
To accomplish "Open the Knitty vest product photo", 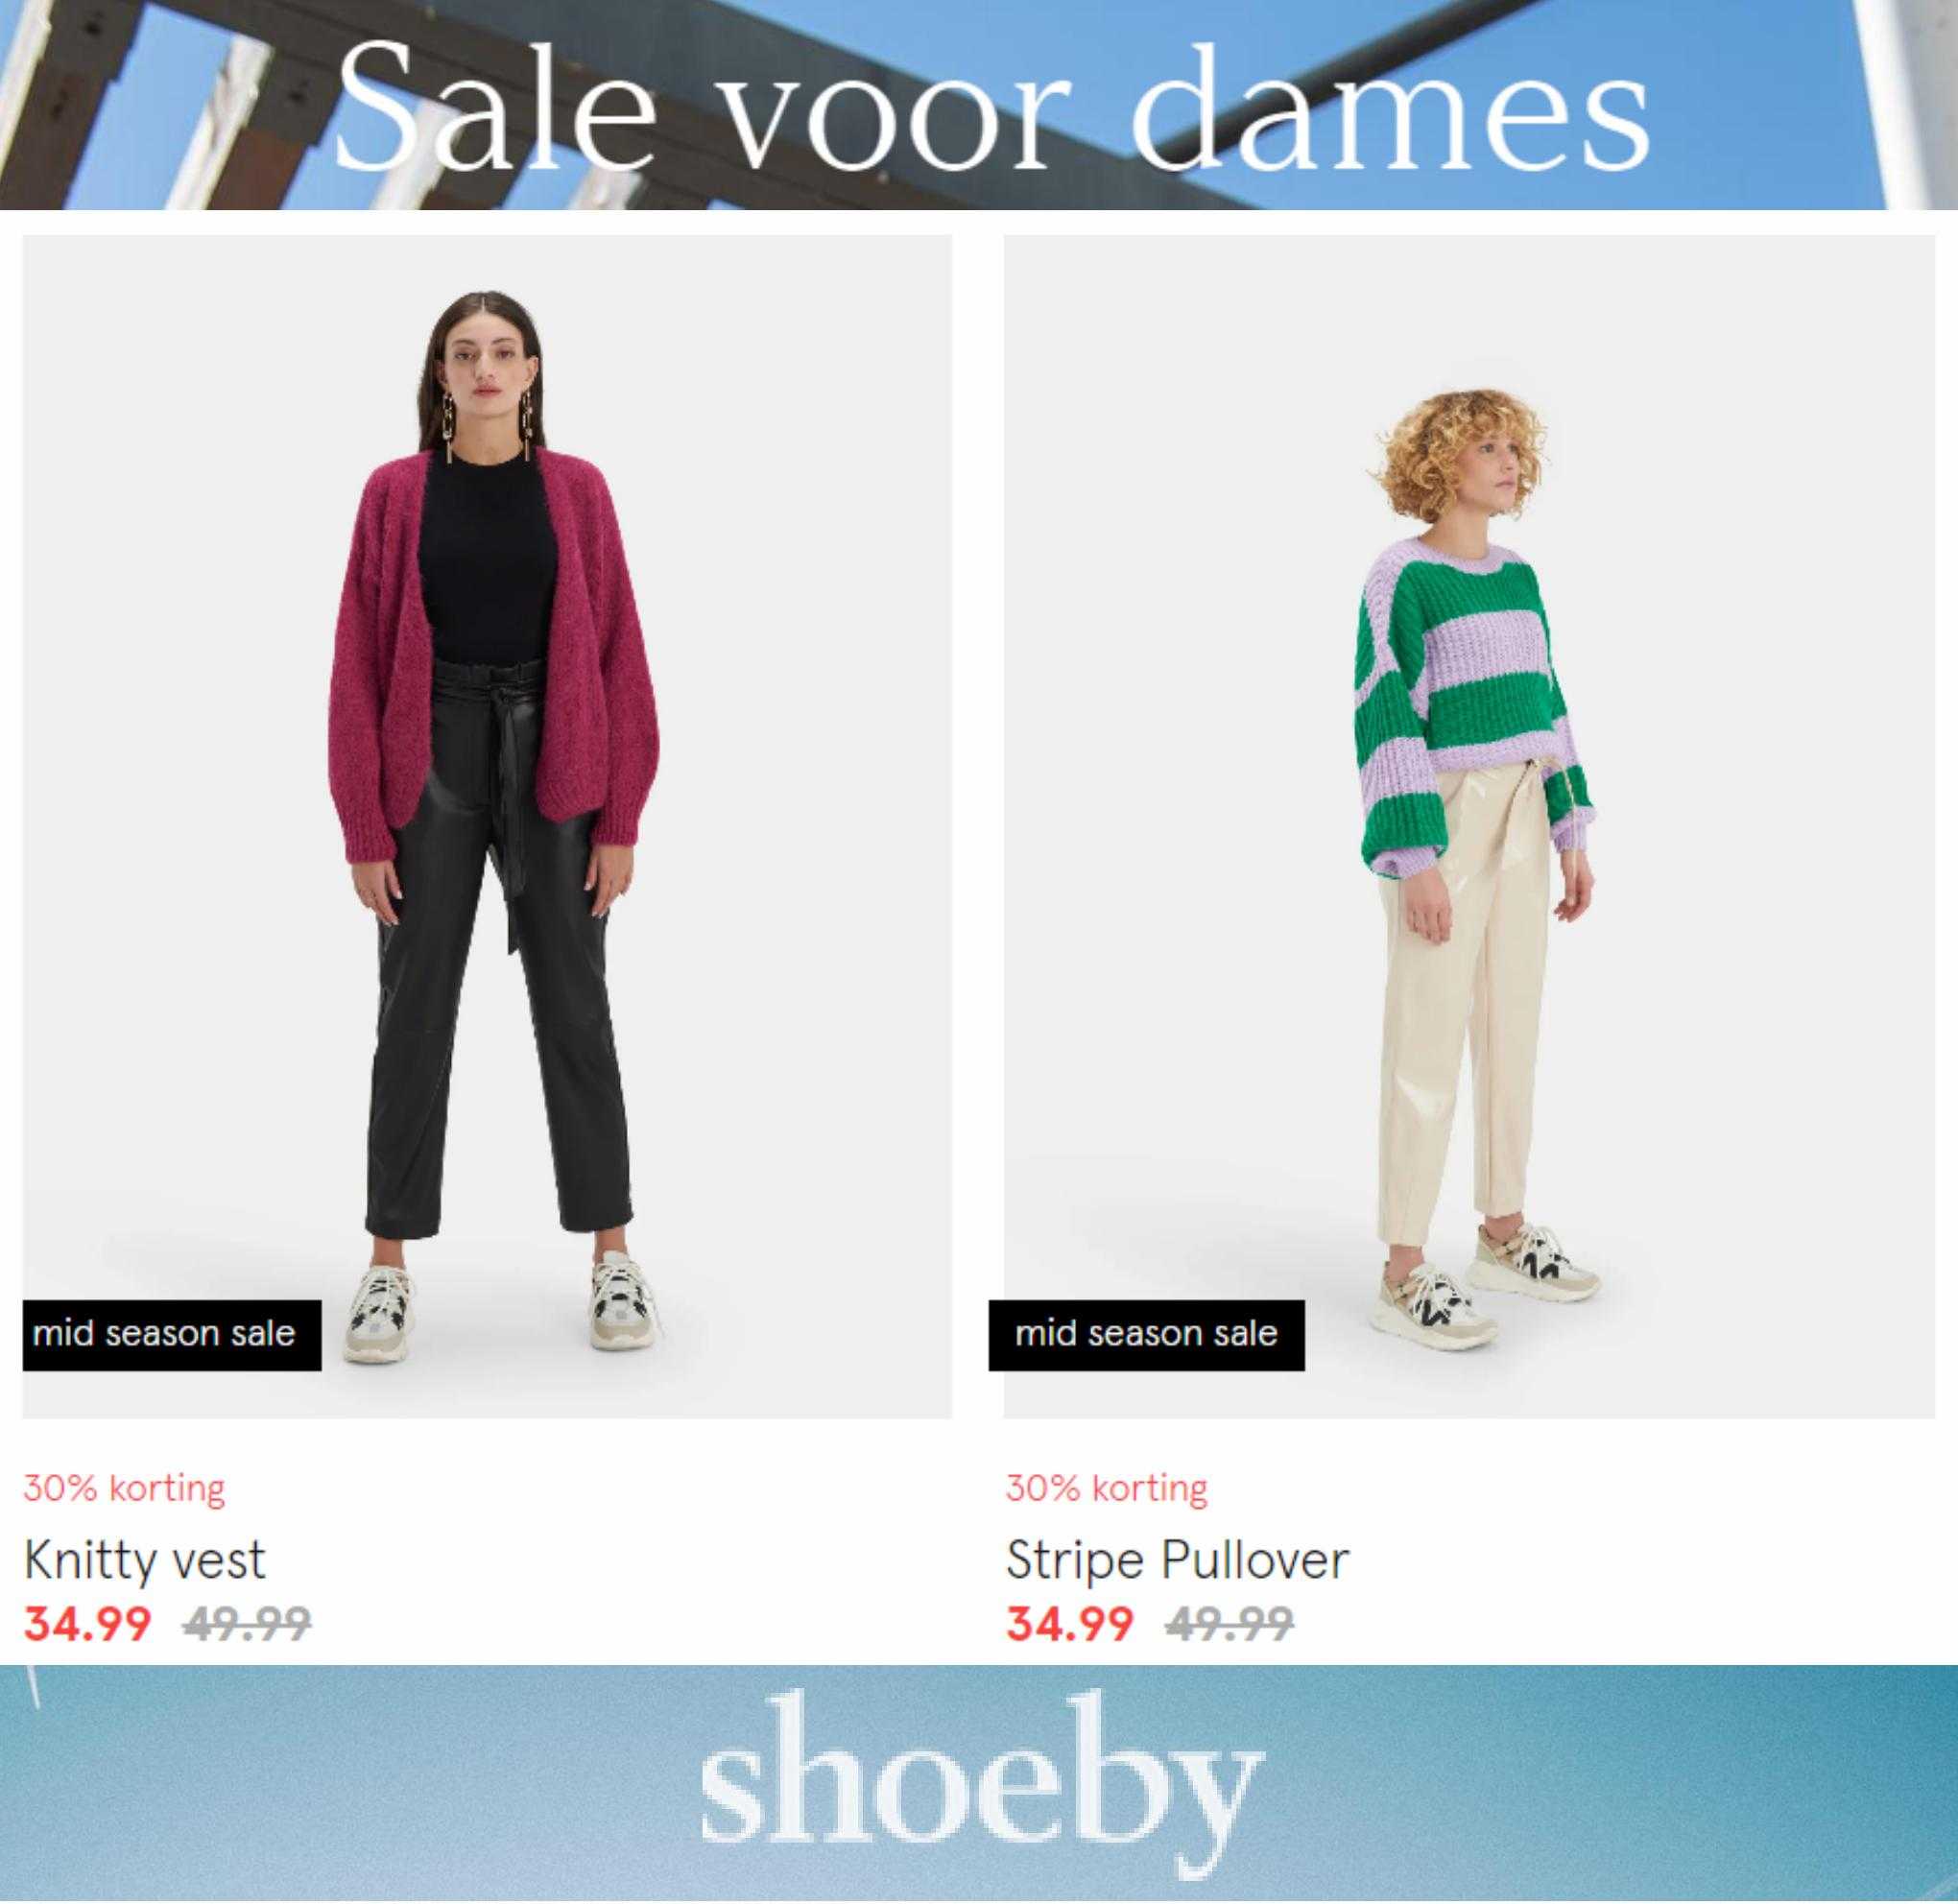I will pyautogui.click(x=487, y=827).
